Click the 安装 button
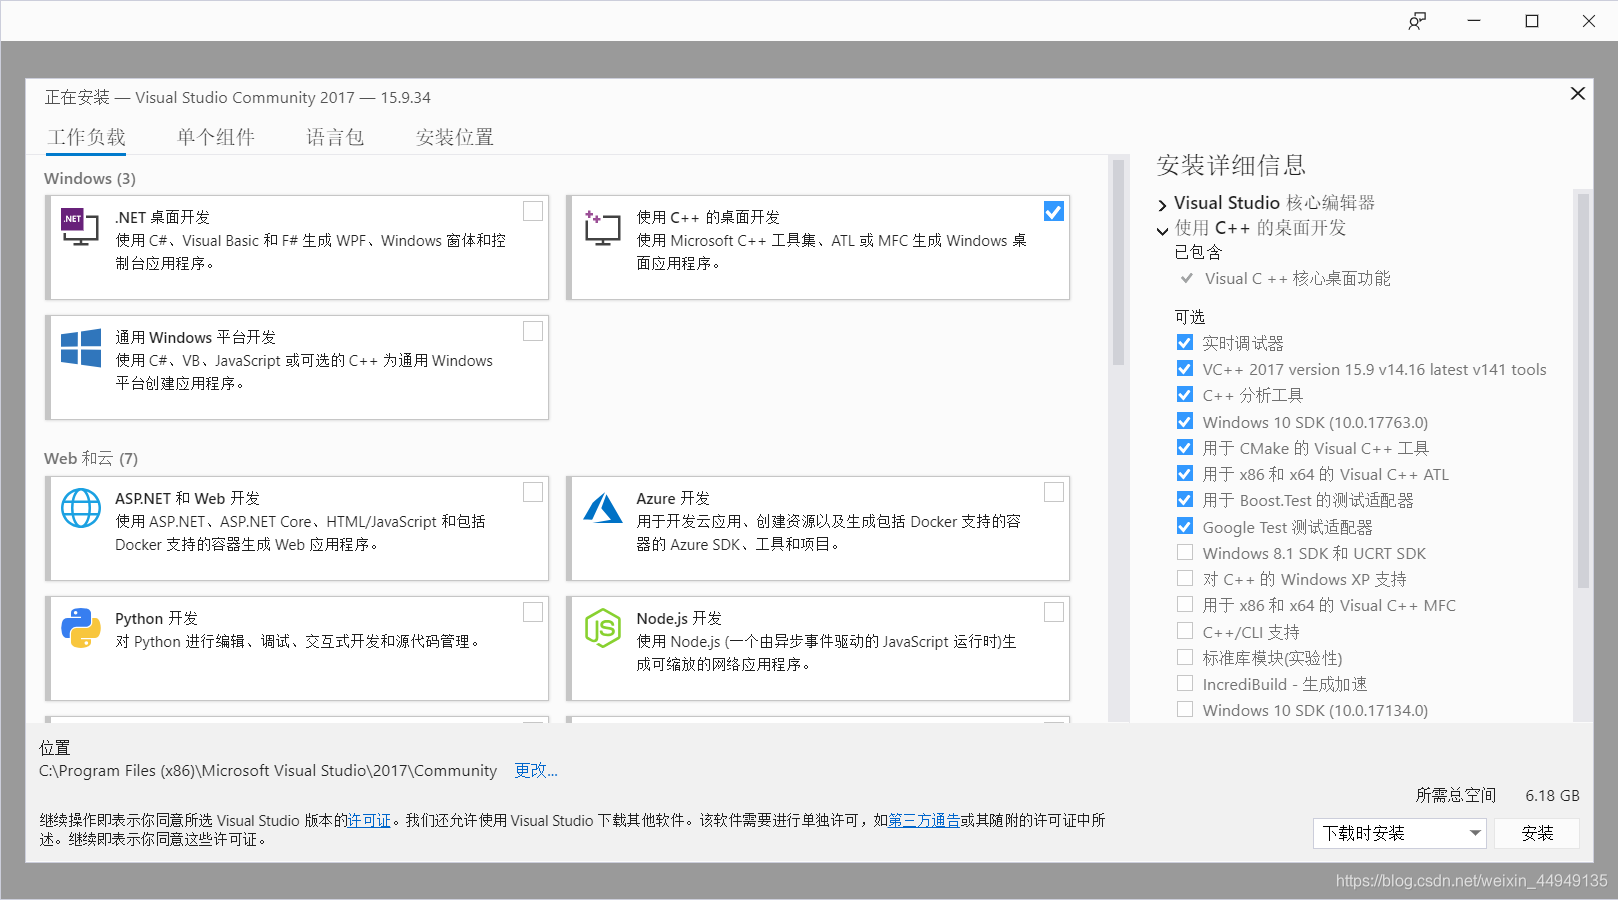 (1537, 833)
